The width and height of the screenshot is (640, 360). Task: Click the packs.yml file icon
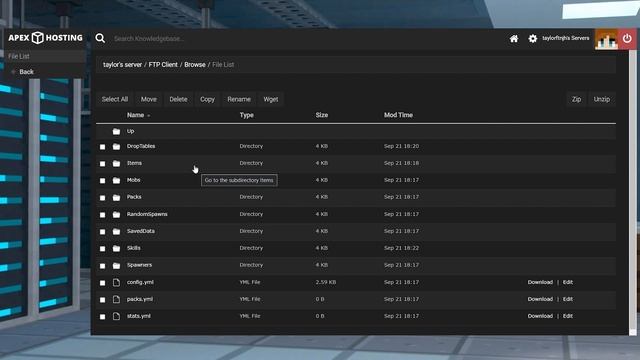pyautogui.click(x=116, y=299)
